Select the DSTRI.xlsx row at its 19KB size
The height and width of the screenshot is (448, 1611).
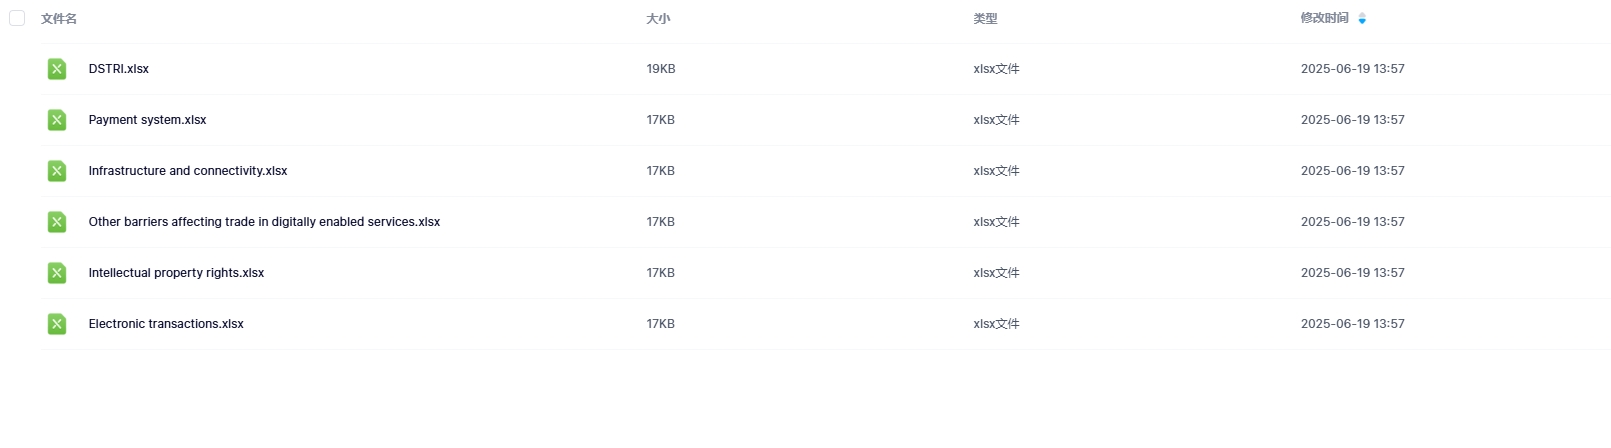coord(661,69)
